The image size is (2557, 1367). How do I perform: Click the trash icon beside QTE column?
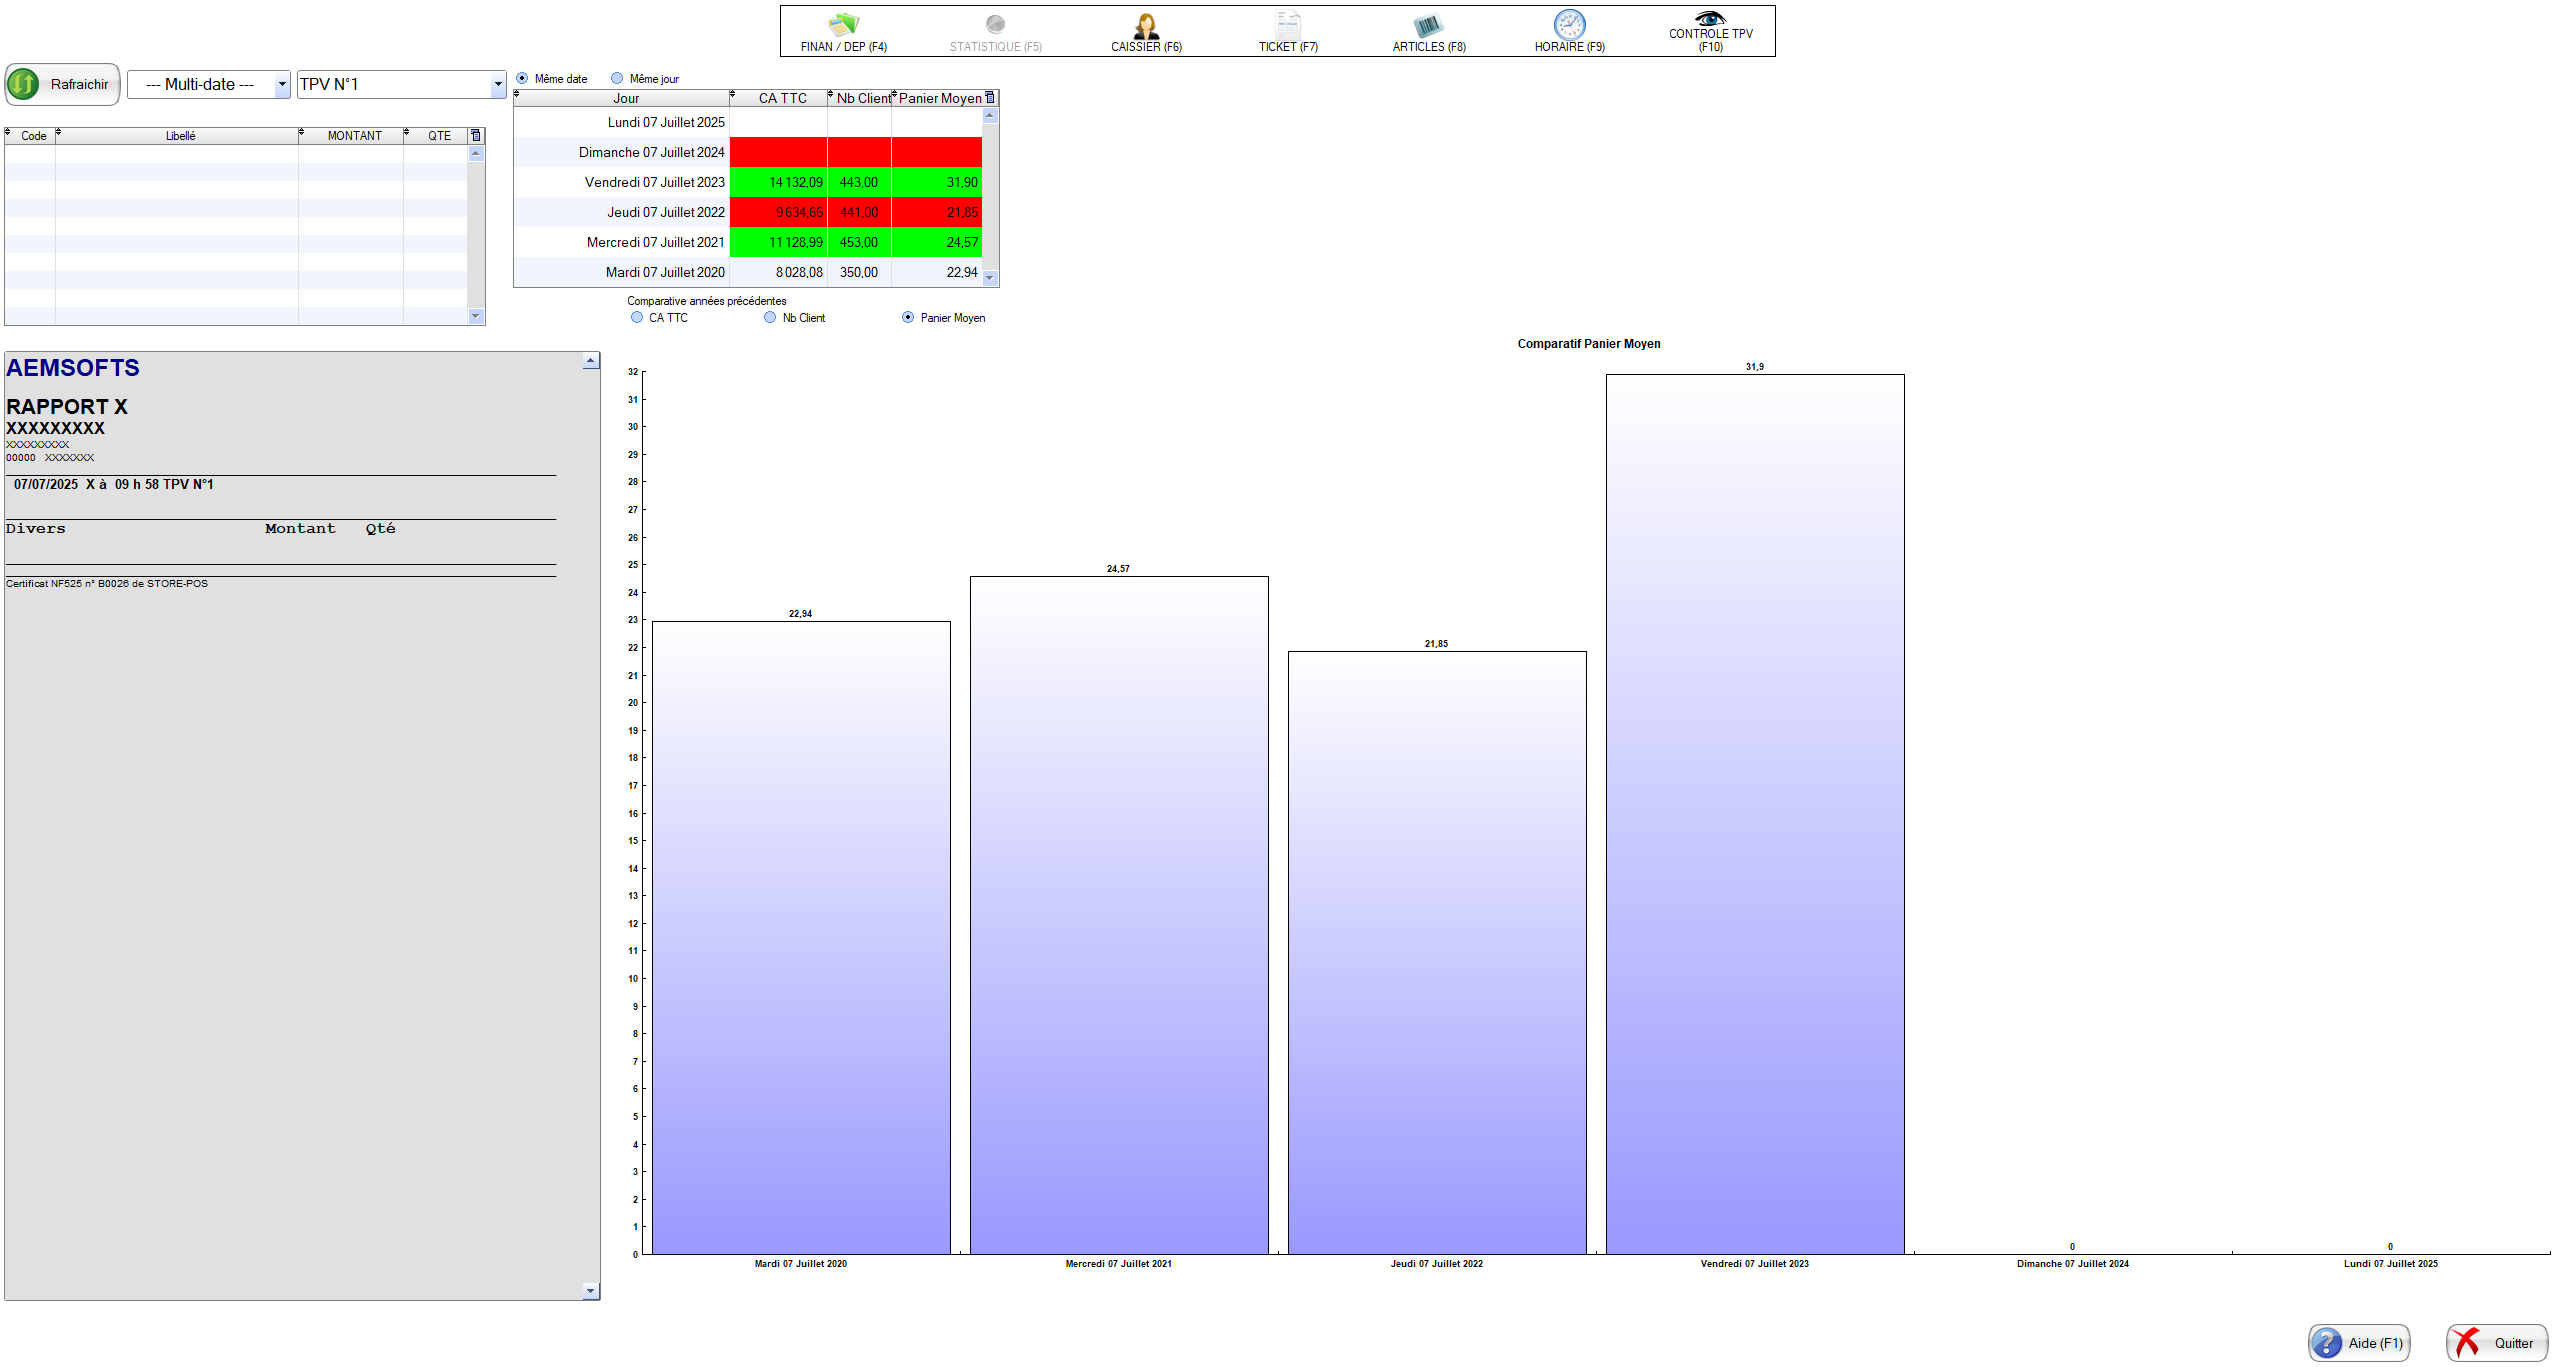(476, 135)
